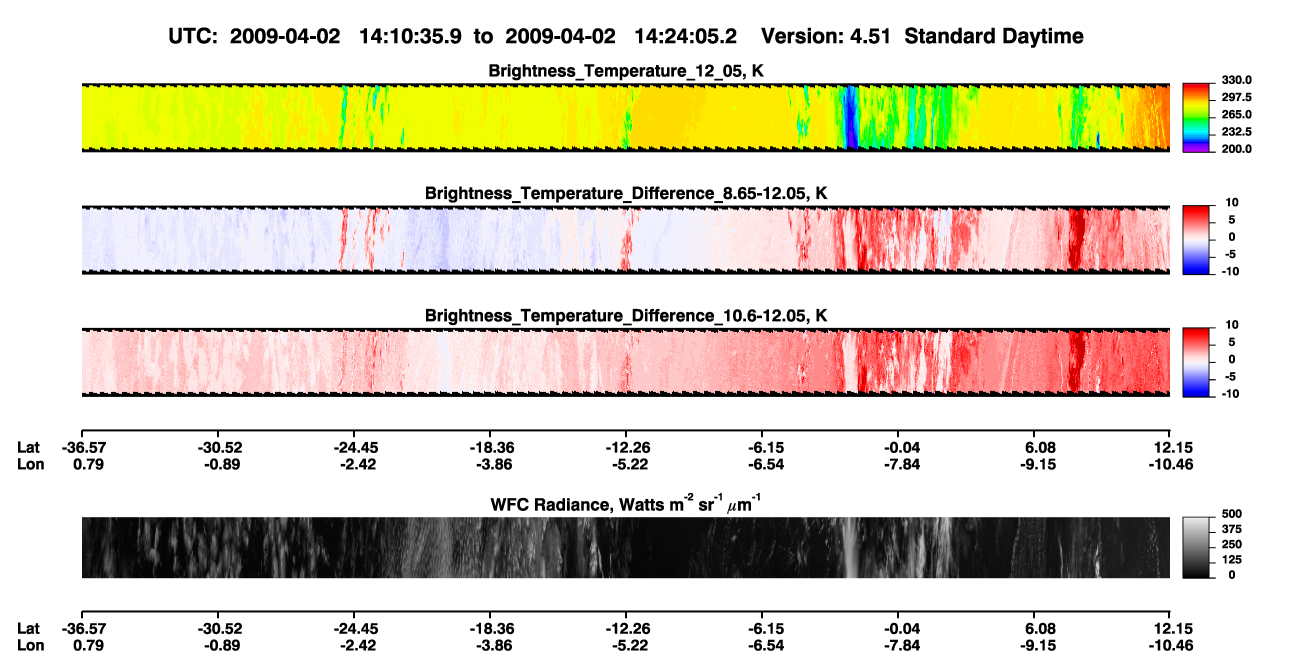Click the 8.65-12.05 temperature difference image strip
The width and height of the screenshot is (1300, 667).
(625, 240)
